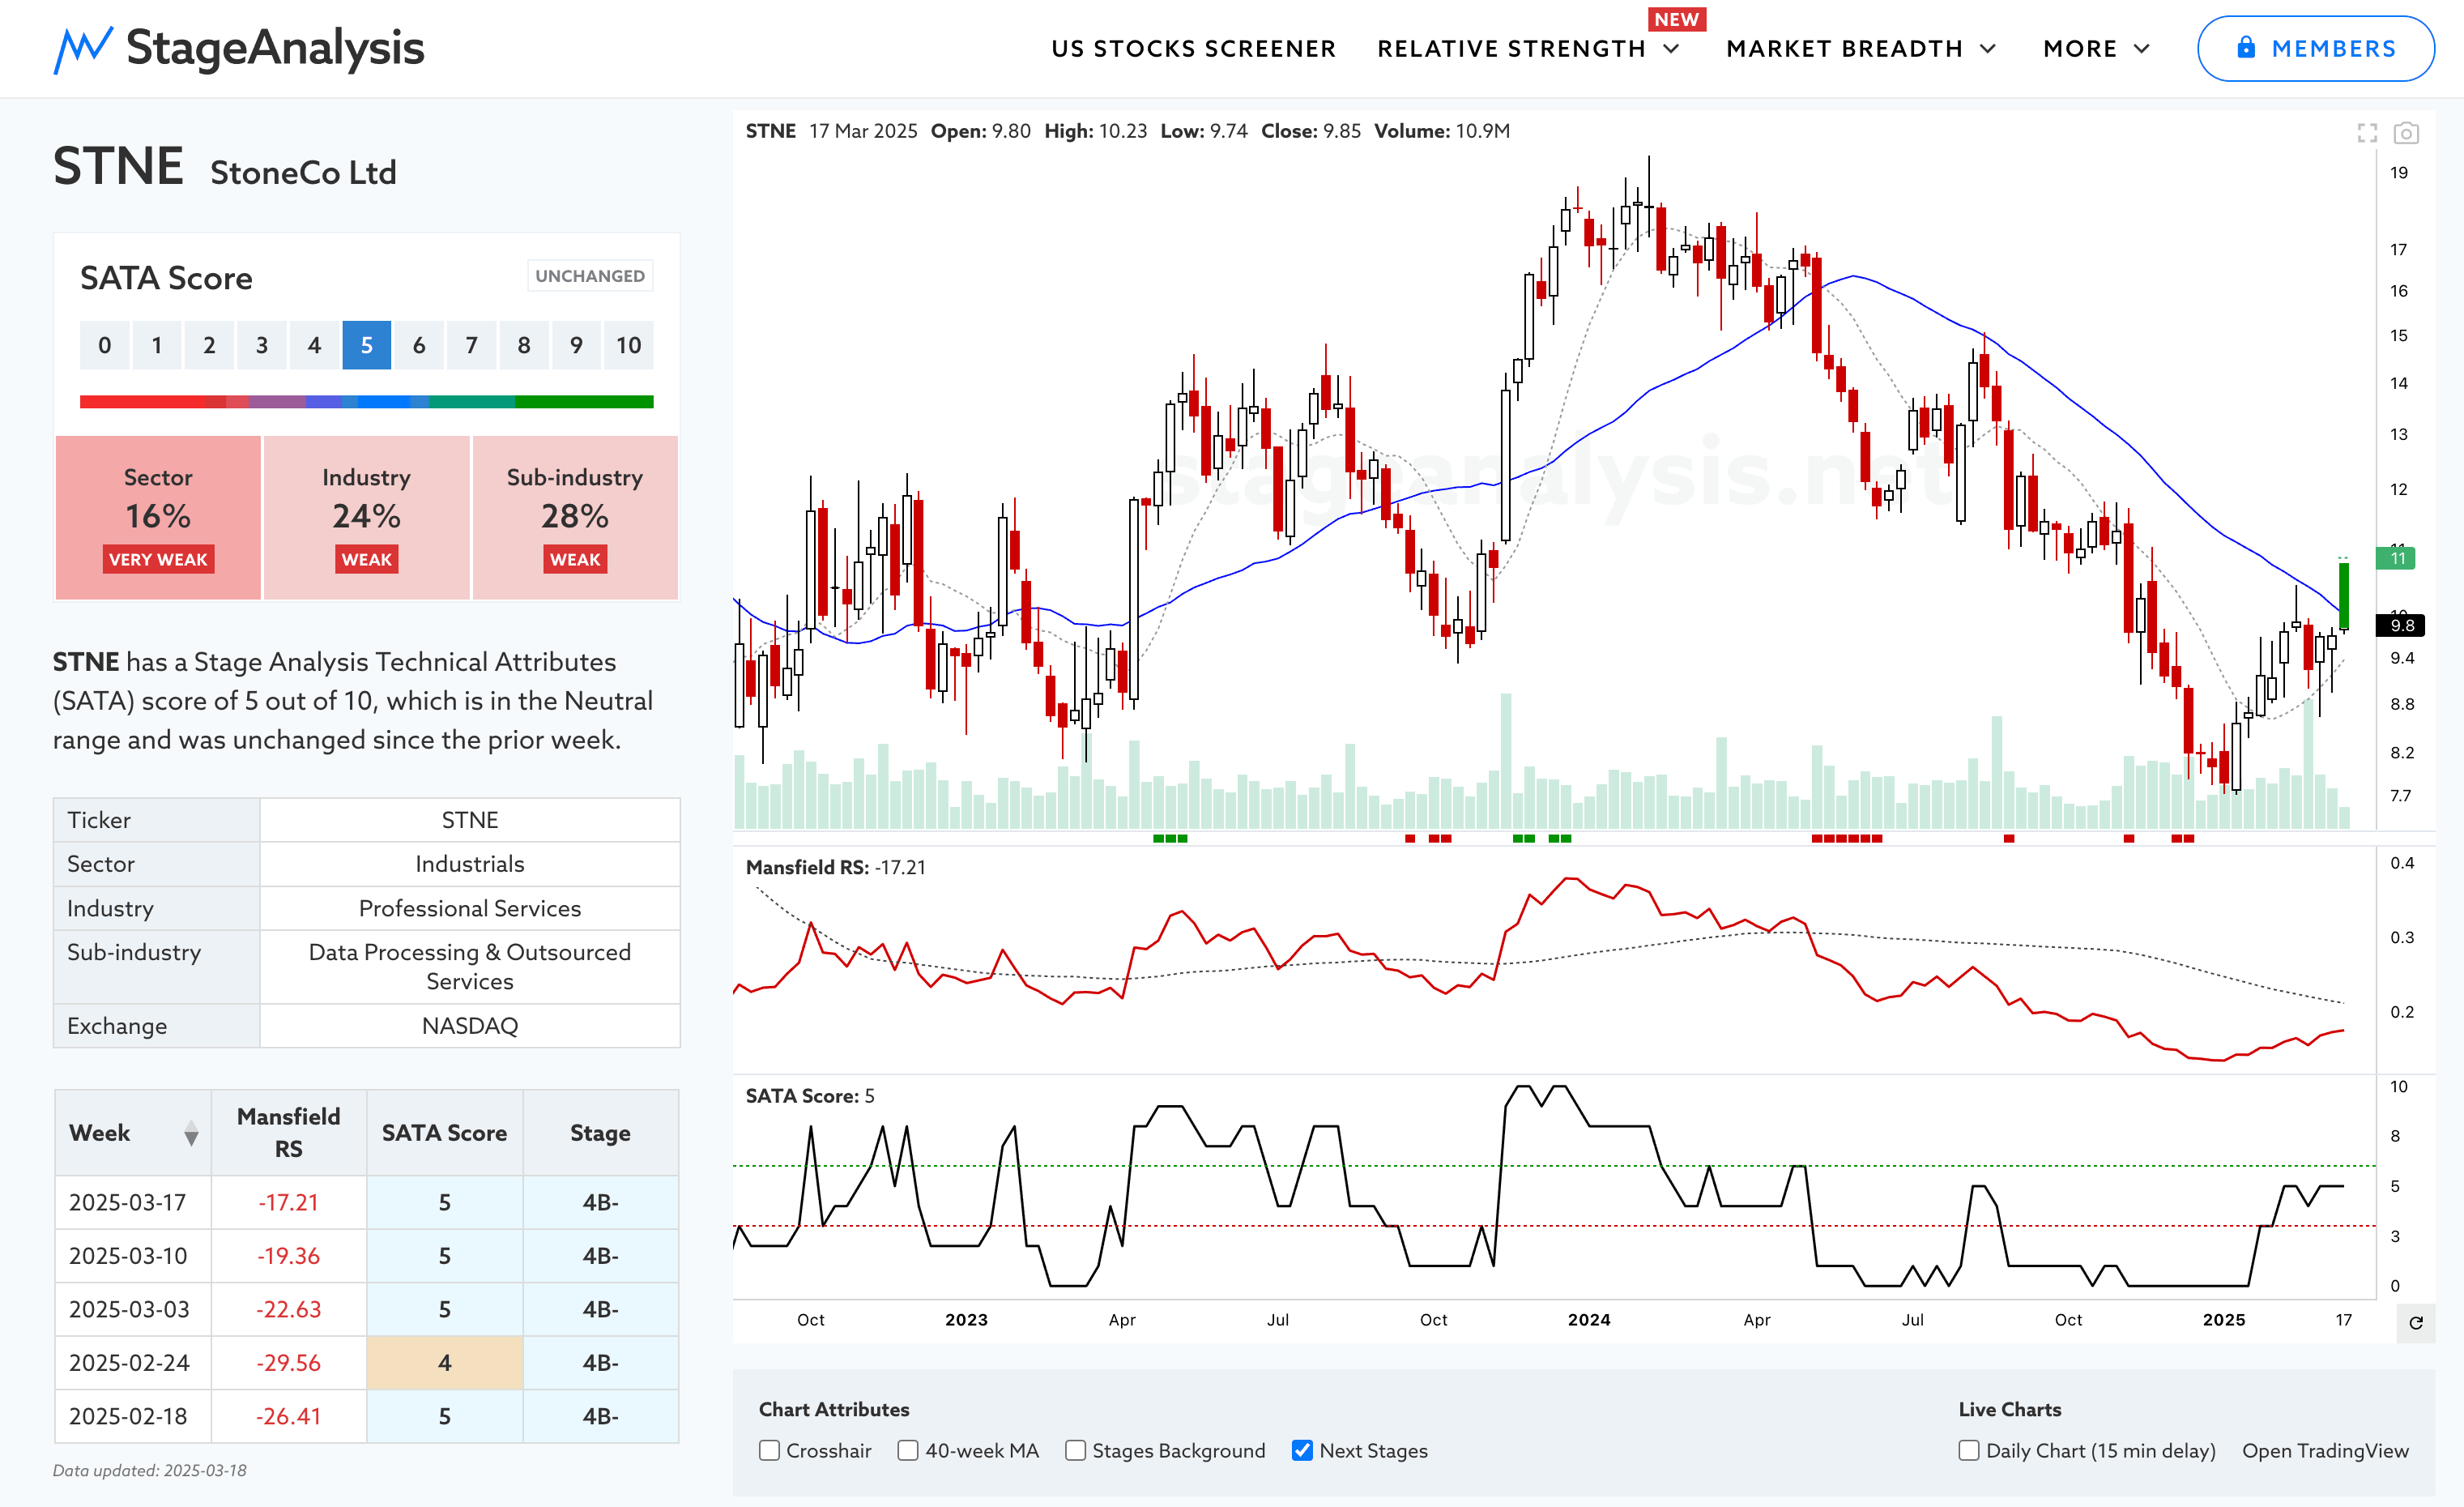
Task: Click highlighted SATA score 4 cell
Action: click(444, 1363)
